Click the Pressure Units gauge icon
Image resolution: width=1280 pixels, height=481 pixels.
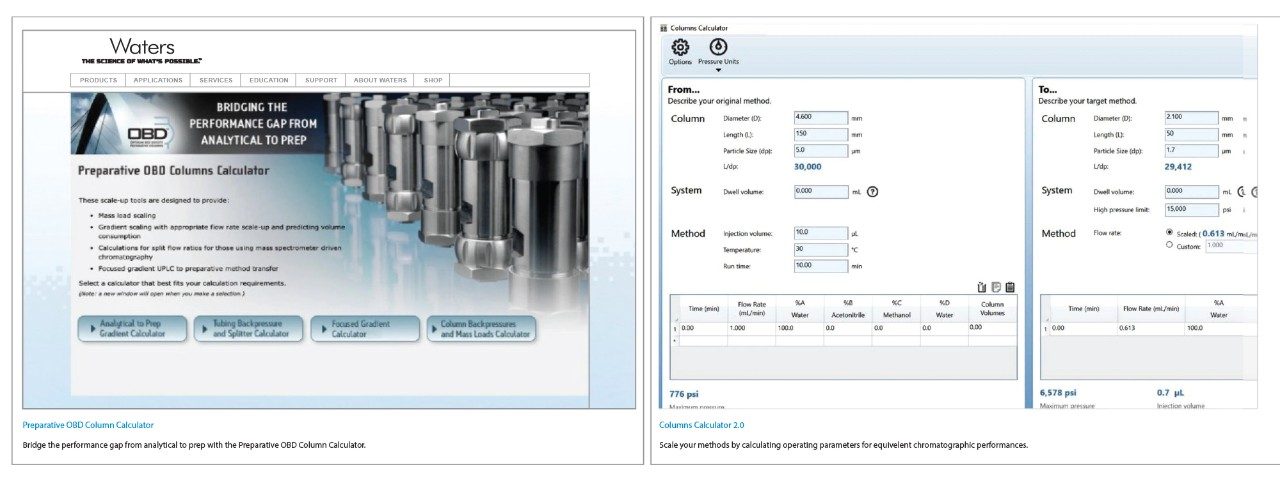[718, 47]
